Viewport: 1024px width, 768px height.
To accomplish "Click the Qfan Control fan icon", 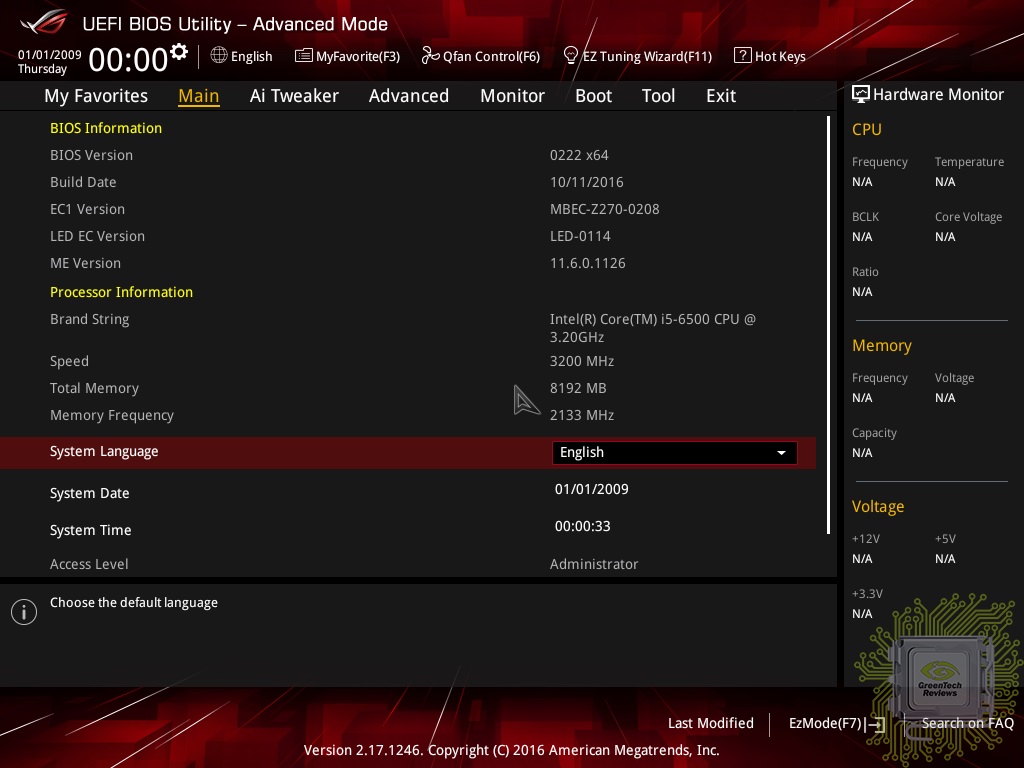I will click(x=430, y=56).
